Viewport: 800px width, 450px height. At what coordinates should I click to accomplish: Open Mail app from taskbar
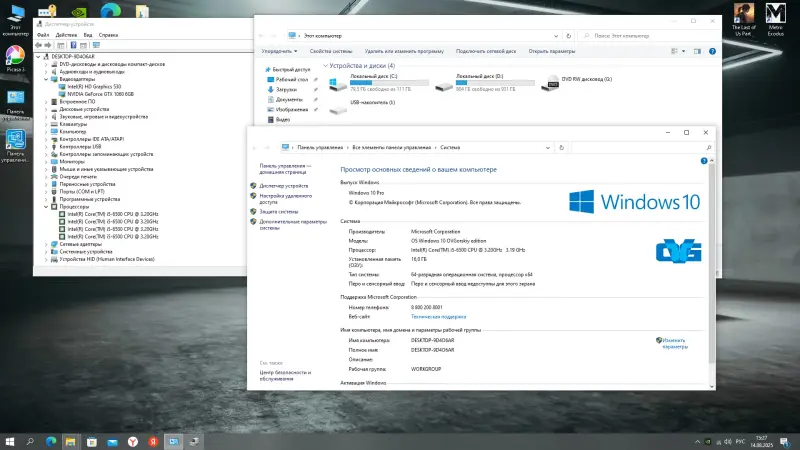click(x=112, y=441)
